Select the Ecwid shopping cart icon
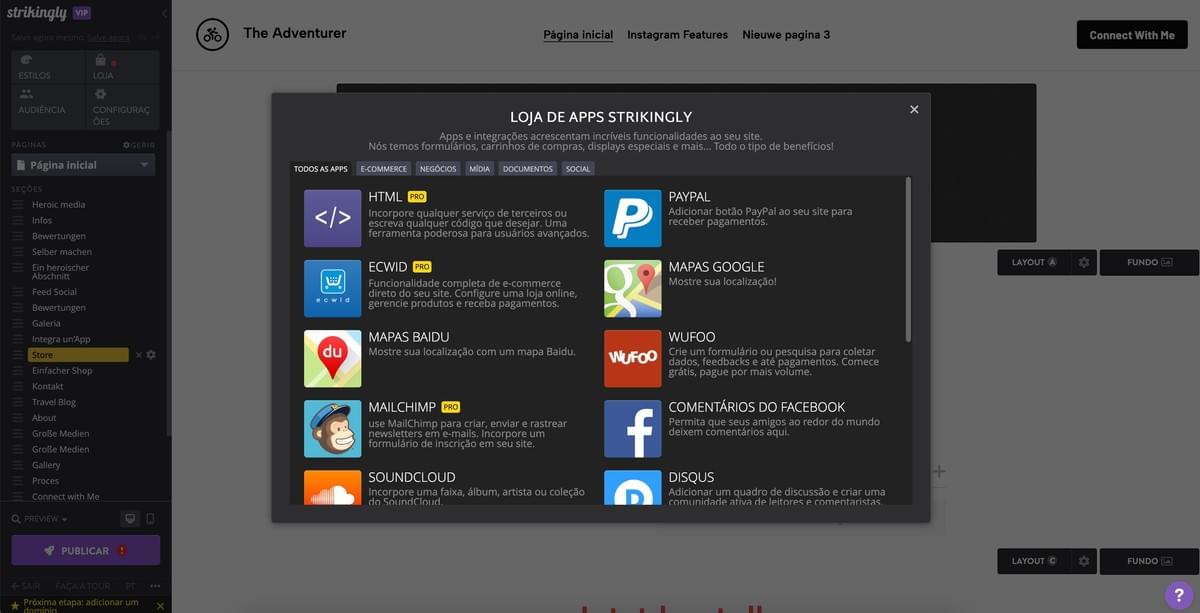This screenshot has width=1200, height=613. (332, 288)
